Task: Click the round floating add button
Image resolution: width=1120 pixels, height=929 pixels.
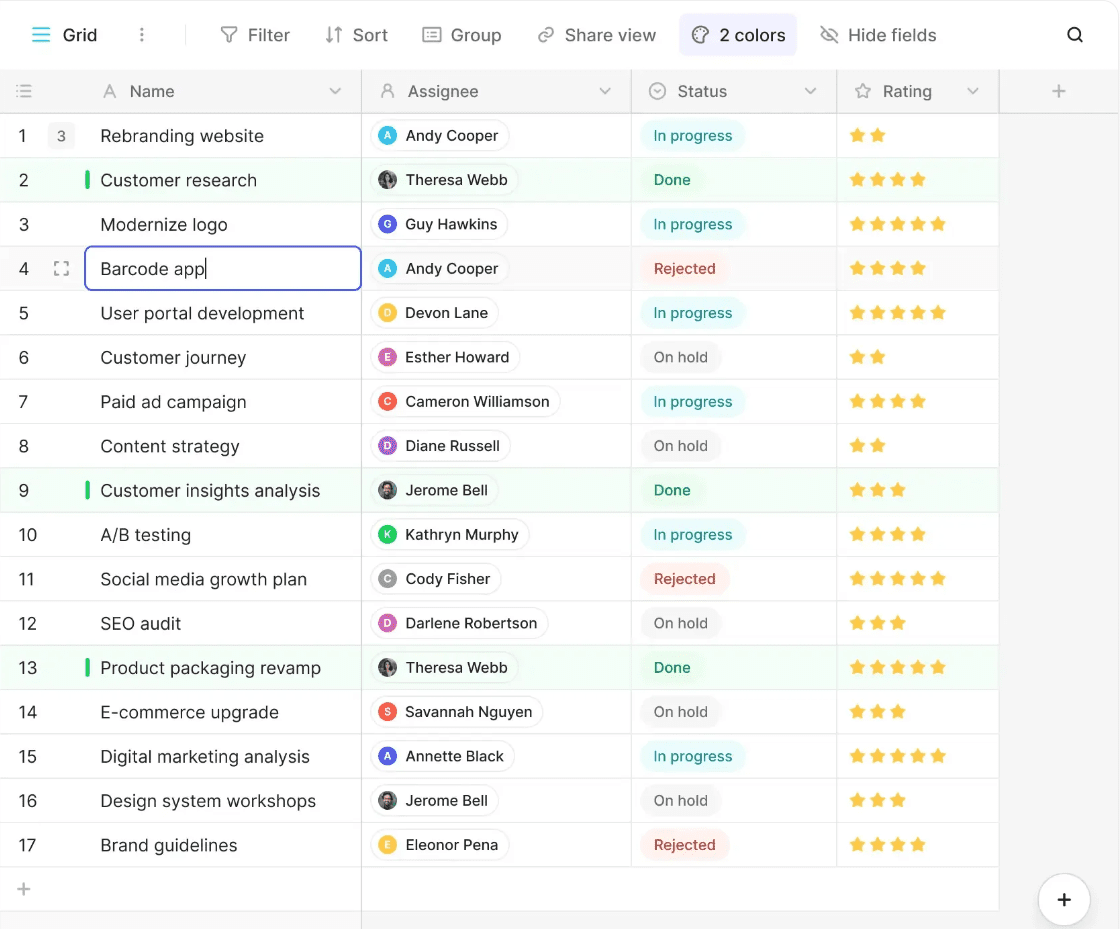Action: 1064,899
